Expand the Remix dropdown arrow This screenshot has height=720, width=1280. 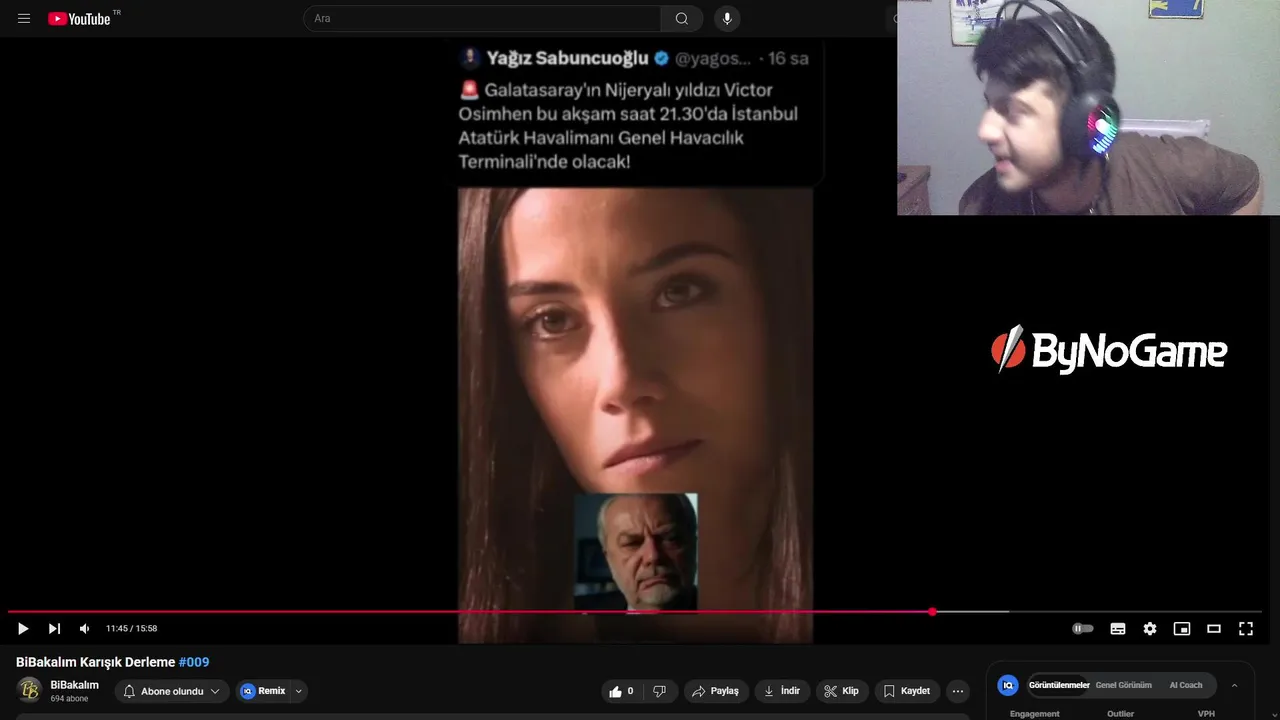tap(298, 691)
